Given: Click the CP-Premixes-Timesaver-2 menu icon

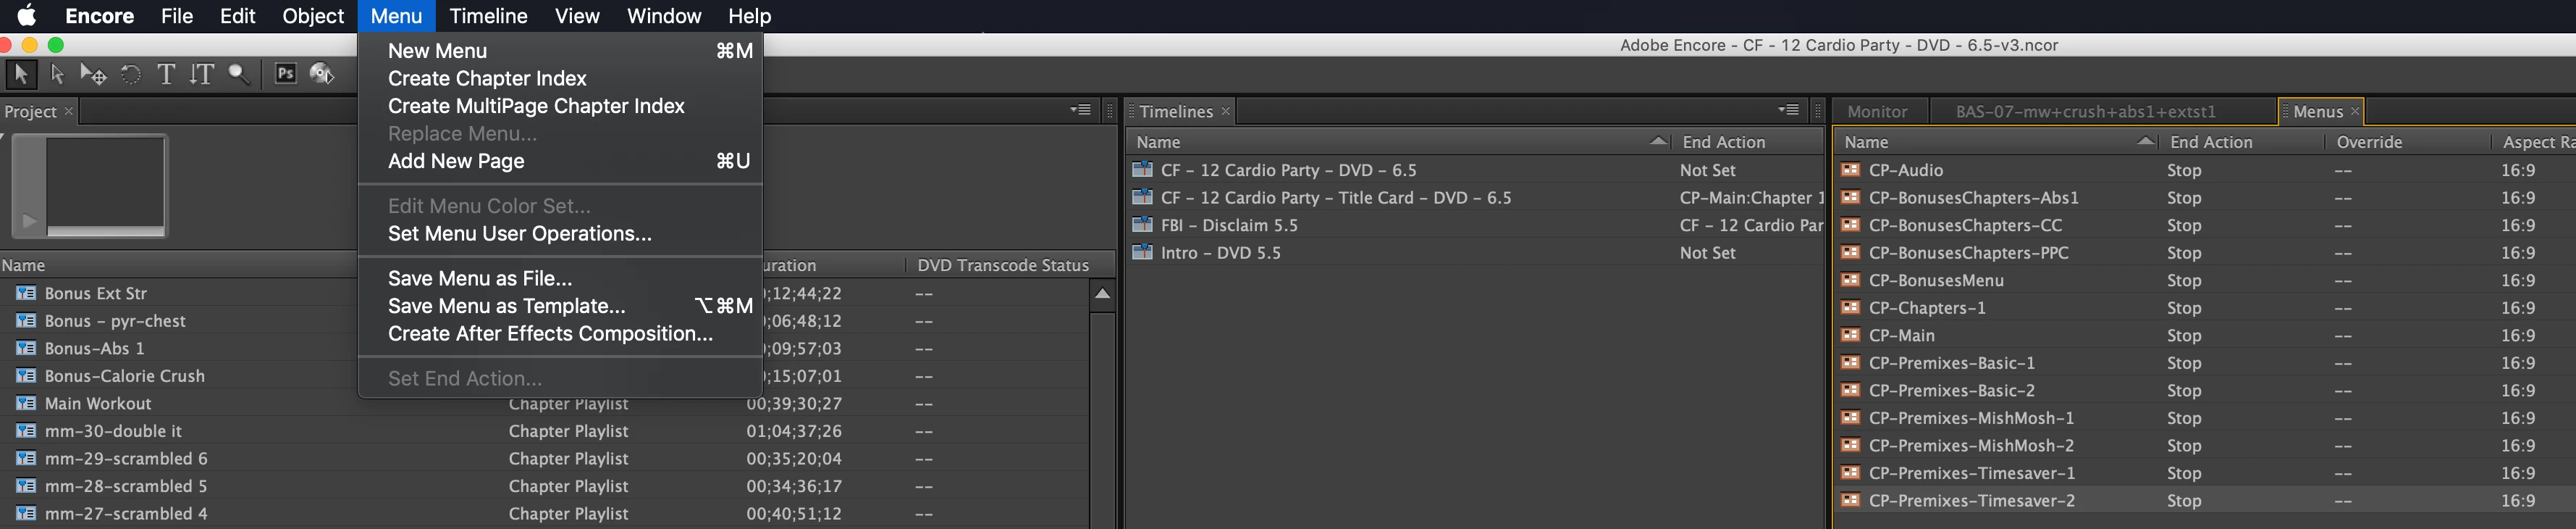Looking at the screenshot, I should [1850, 500].
